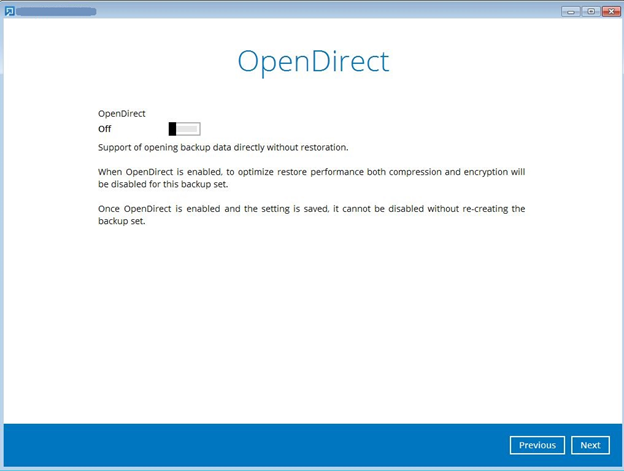Click the Off status label

[105, 129]
